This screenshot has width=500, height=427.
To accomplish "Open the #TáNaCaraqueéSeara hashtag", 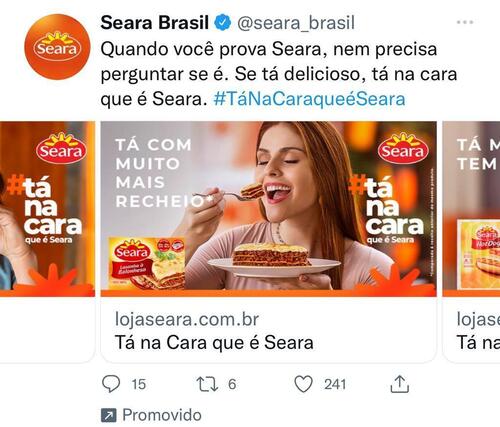I will pos(309,99).
